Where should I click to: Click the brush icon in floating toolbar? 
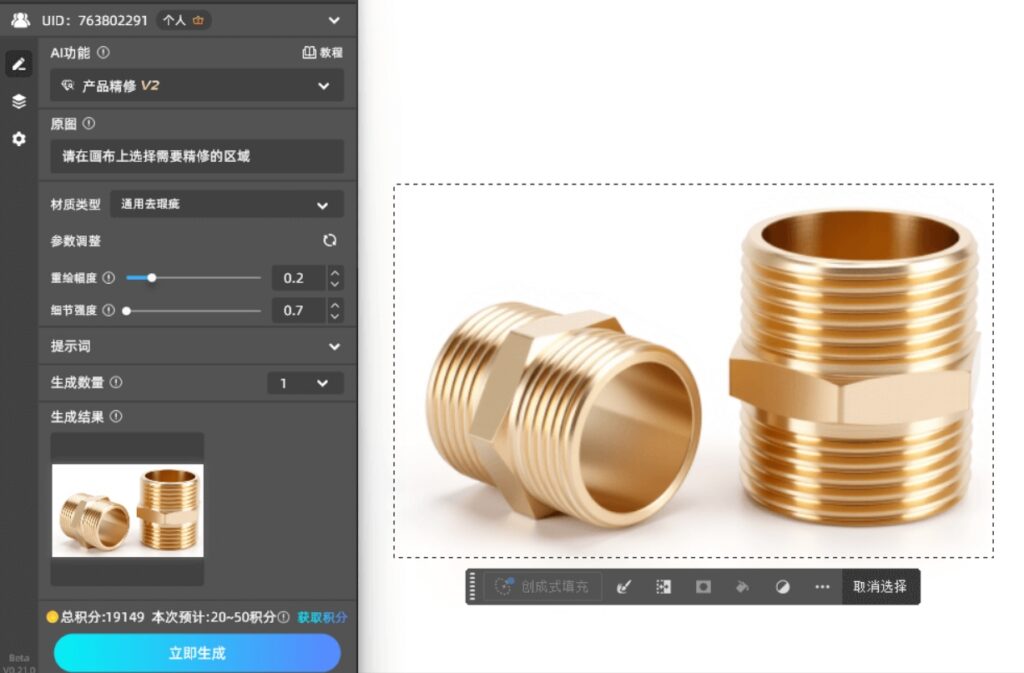point(623,587)
